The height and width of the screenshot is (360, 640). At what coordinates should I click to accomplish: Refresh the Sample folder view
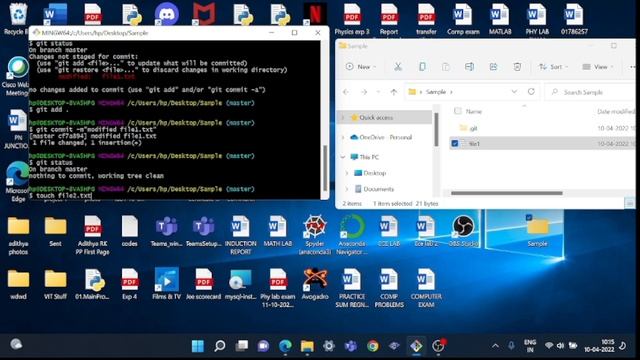[x=531, y=92]
